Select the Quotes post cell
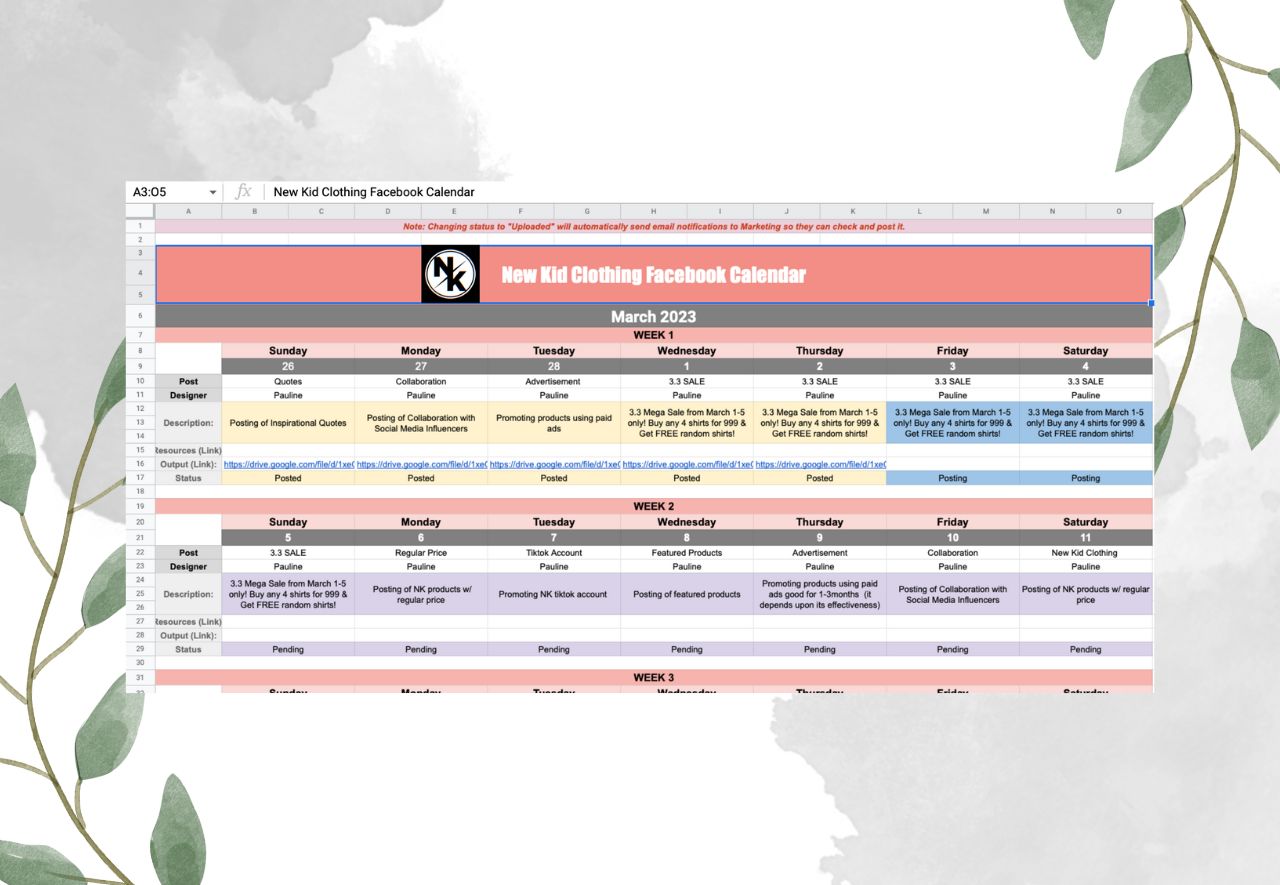 click(288, 381)
